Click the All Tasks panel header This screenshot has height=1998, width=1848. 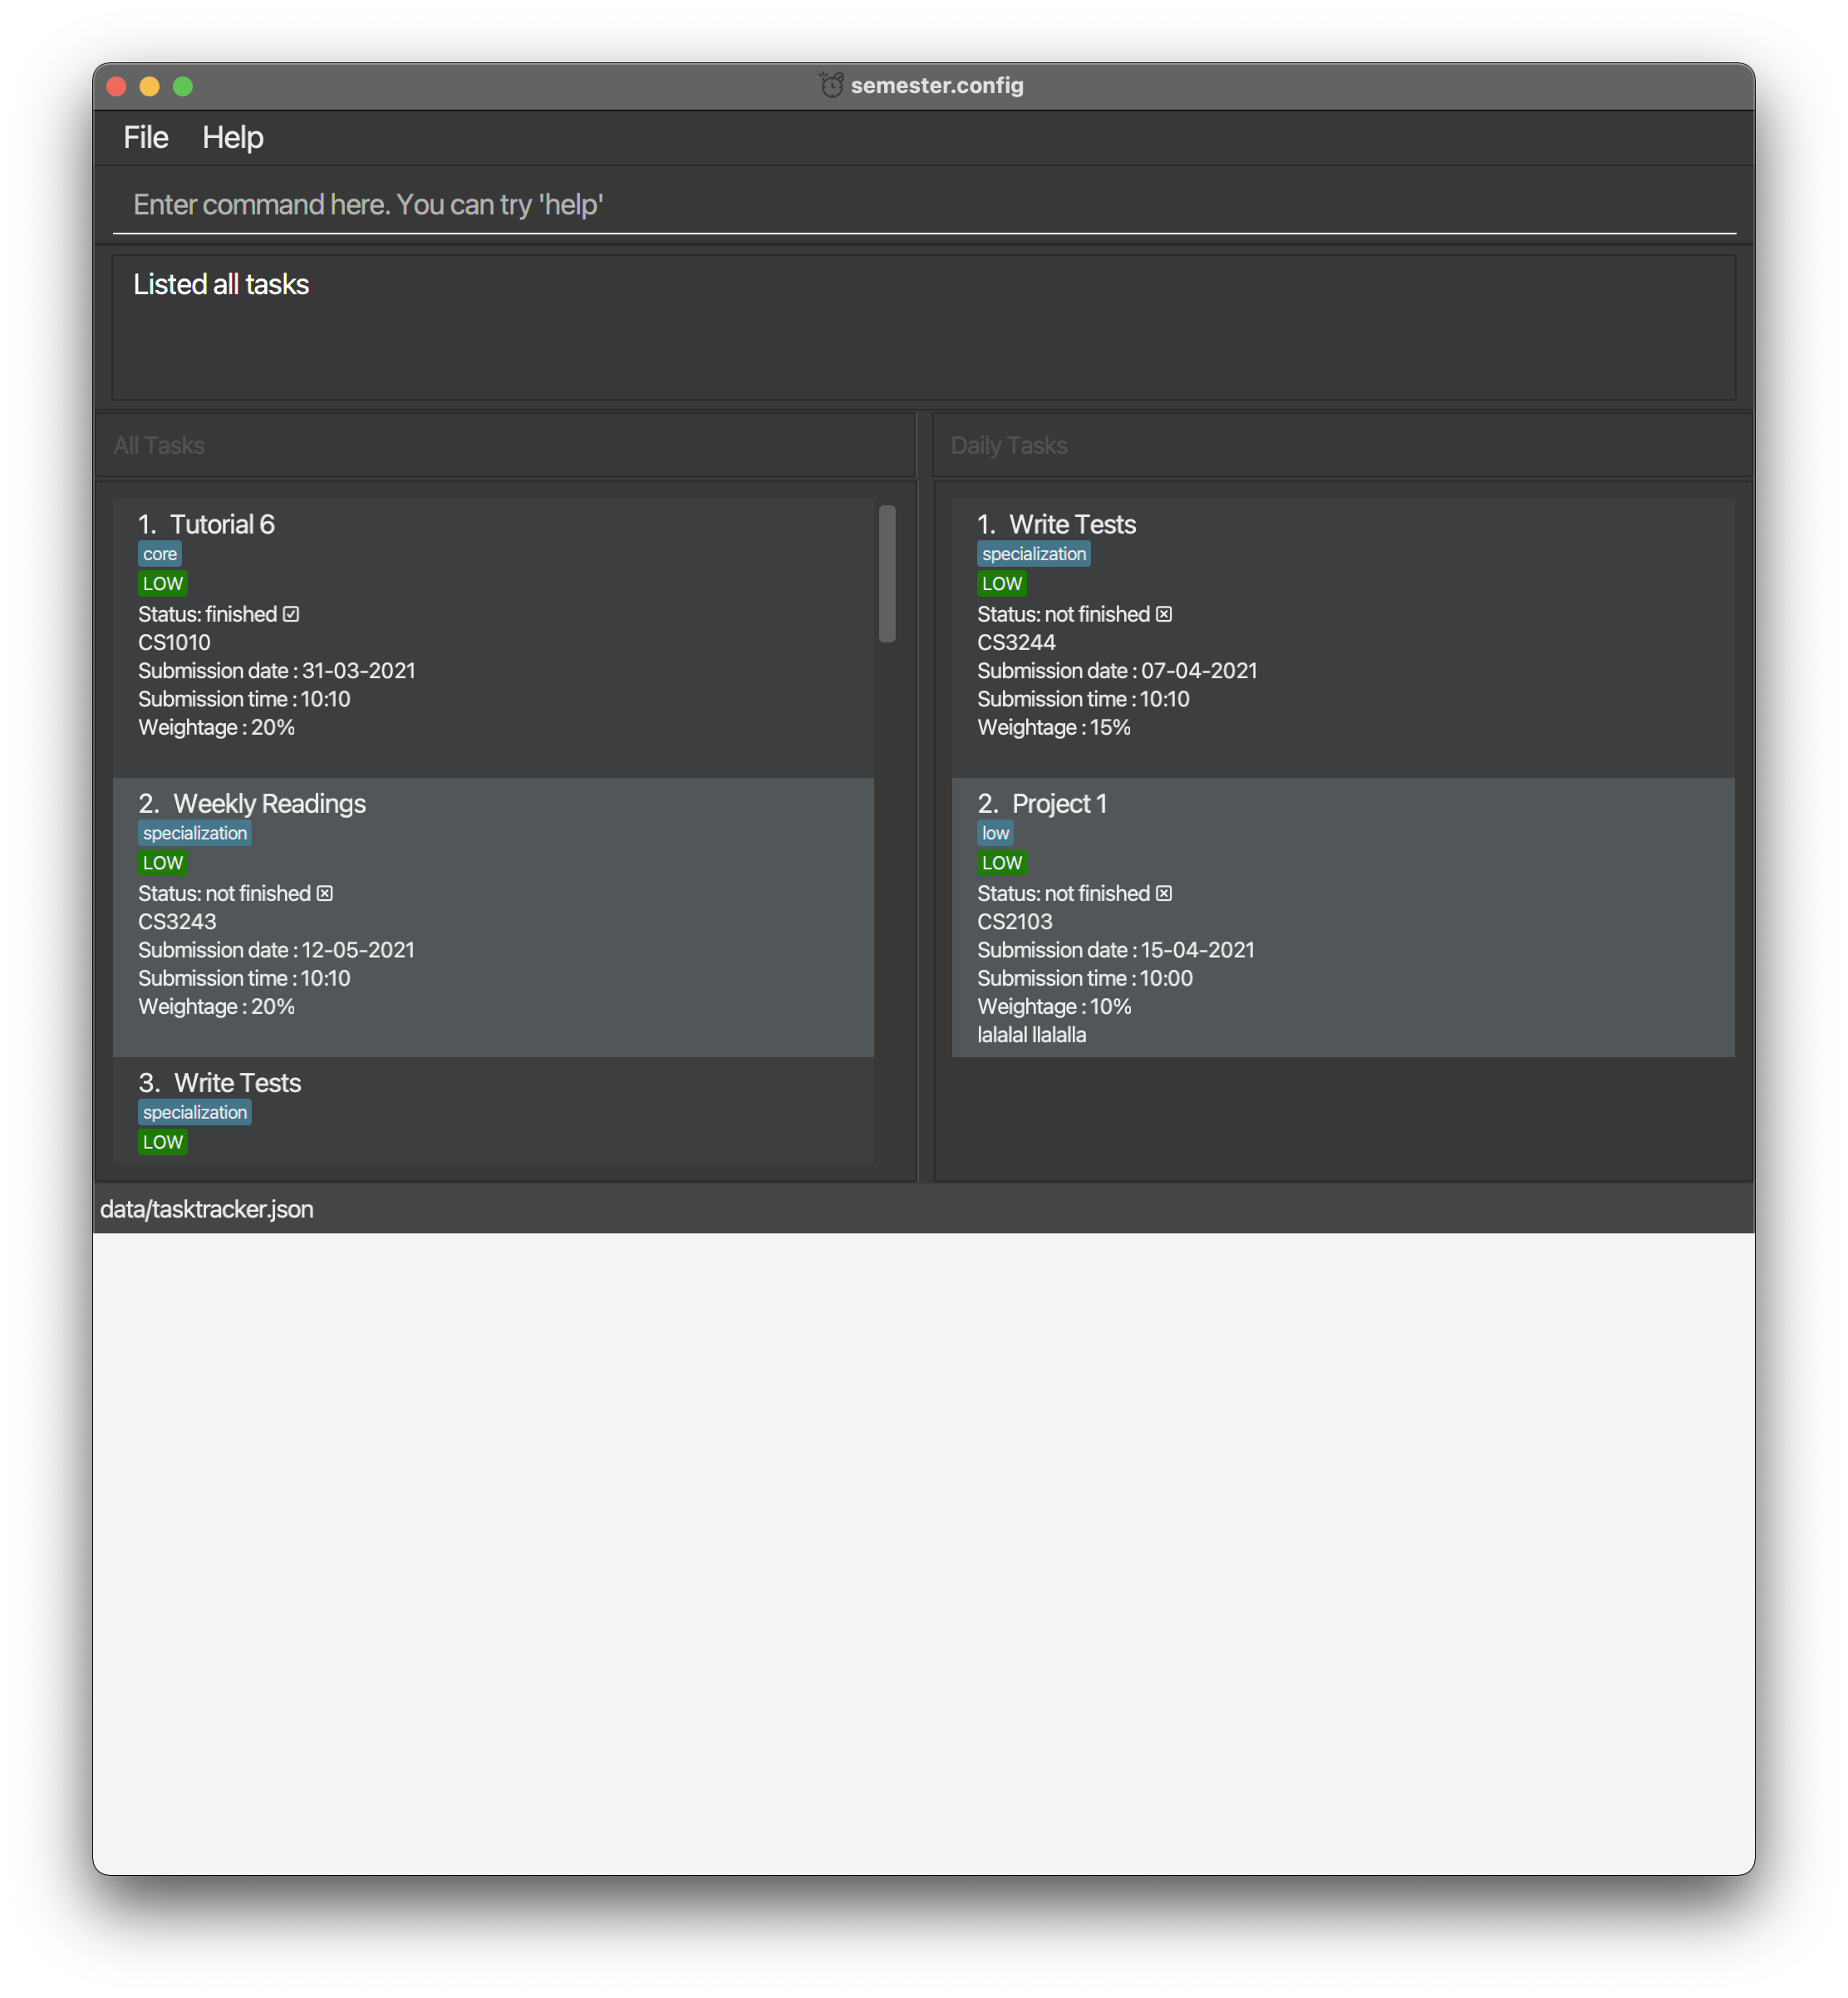tap(159, 445)
